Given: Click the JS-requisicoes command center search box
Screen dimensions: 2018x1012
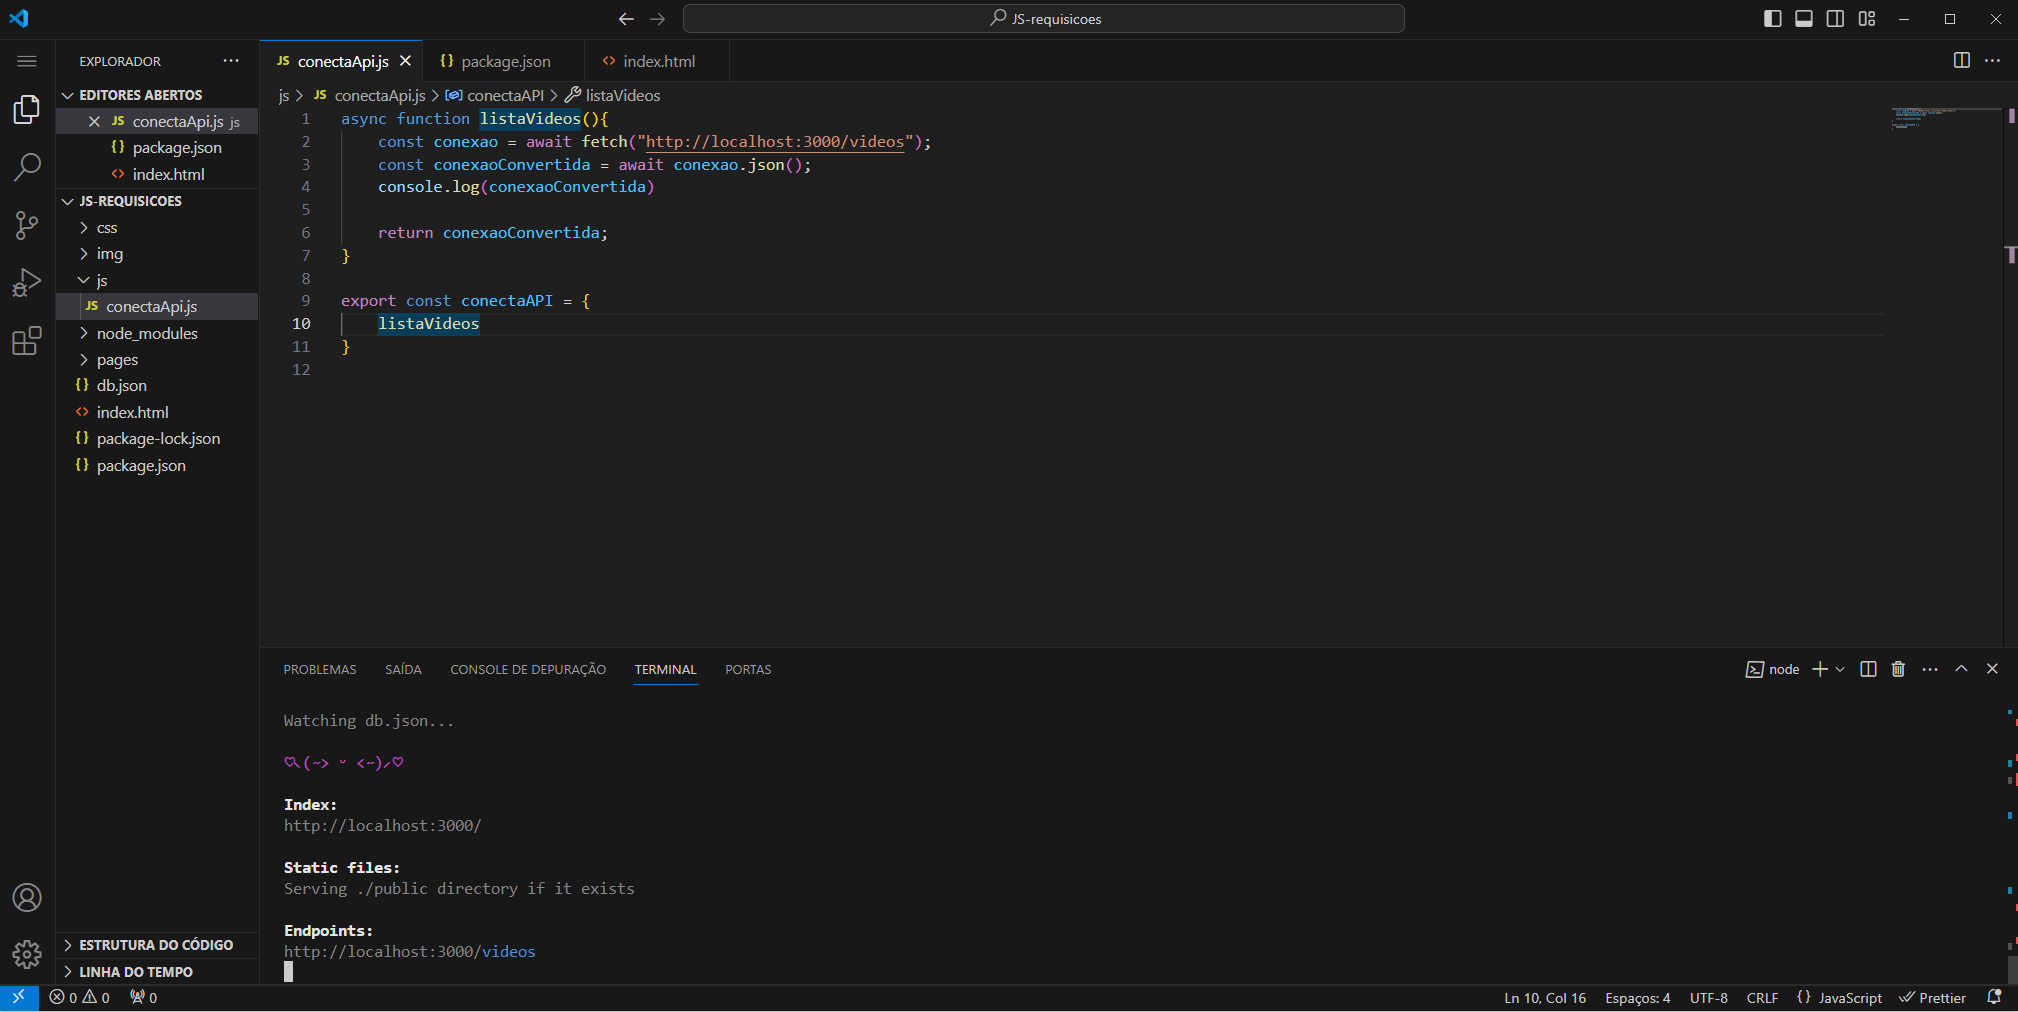Looking at the screenshot, I should [x=1044, y=19].
